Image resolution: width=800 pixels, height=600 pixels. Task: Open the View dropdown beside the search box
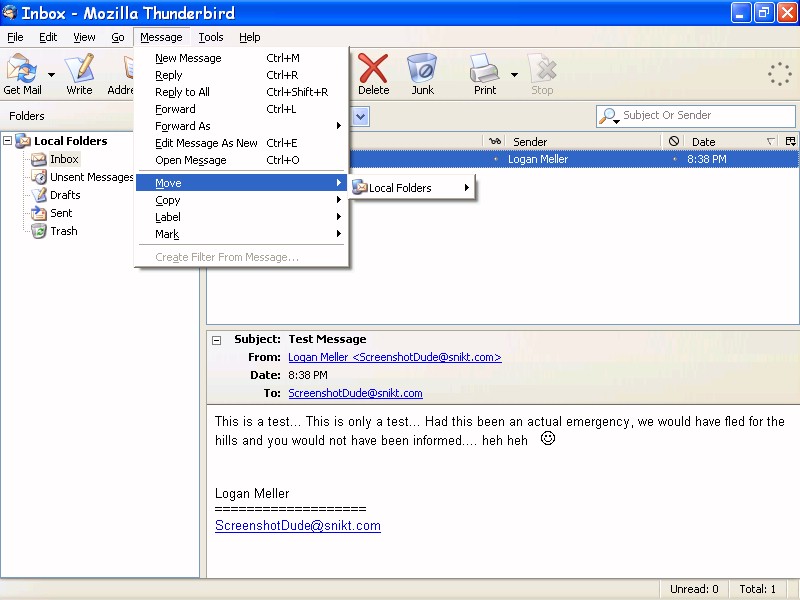(360, 116)
